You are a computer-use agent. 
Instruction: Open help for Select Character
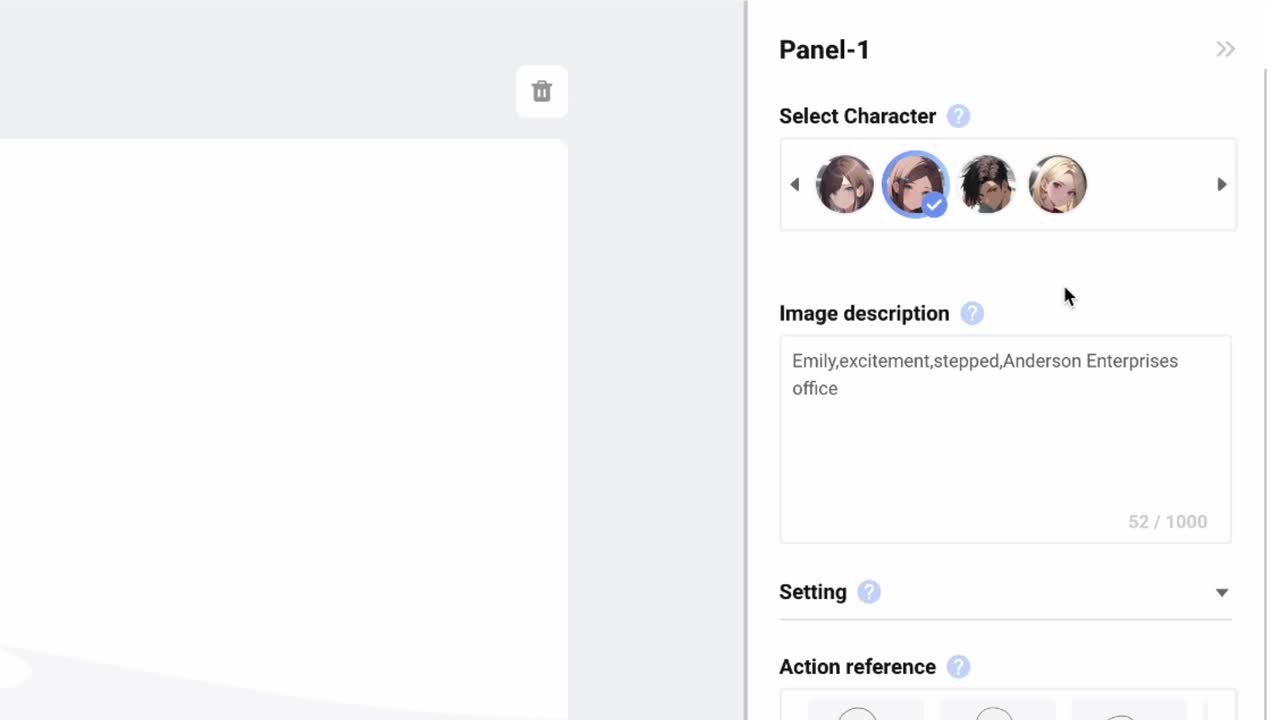[x=958, y=116]
